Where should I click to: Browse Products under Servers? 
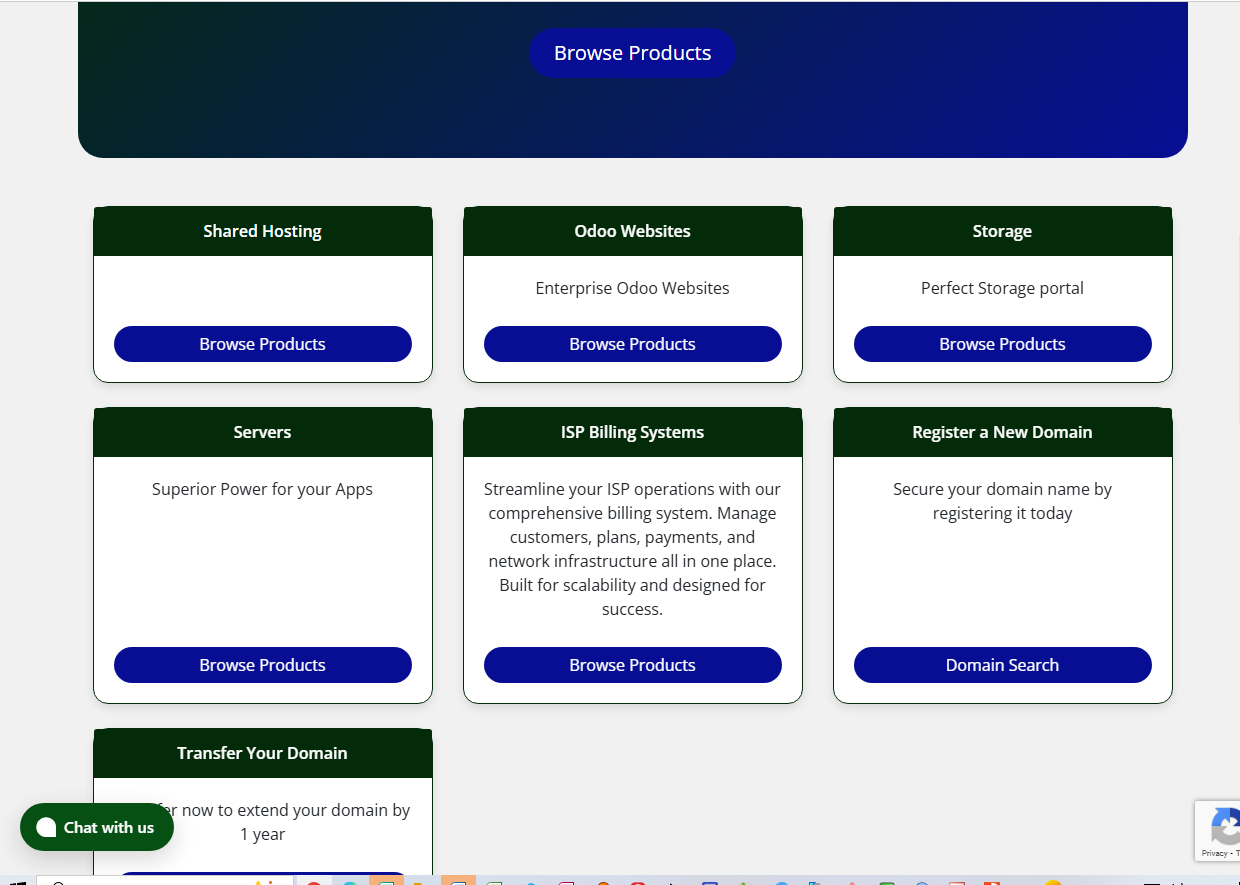(262, 664)
